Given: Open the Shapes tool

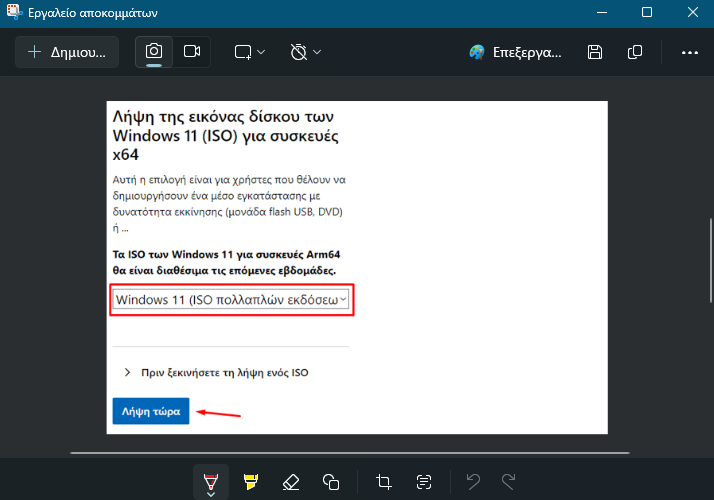Looking at the screenshot, I should (x=331, y=482).
